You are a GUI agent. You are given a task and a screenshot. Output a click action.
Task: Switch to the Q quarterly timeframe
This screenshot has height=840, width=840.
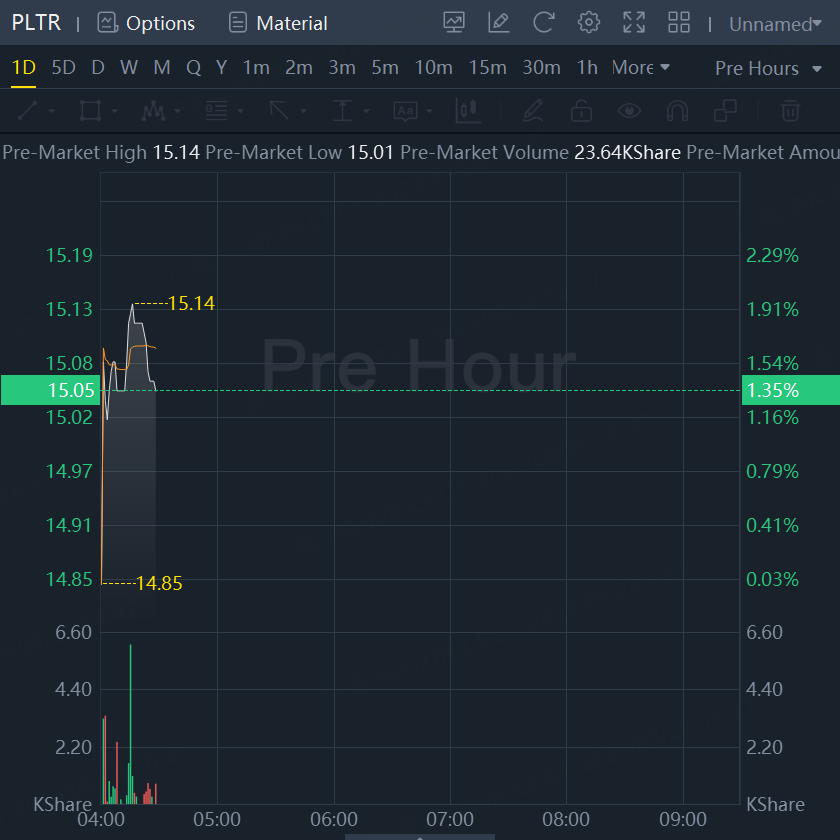193,68
